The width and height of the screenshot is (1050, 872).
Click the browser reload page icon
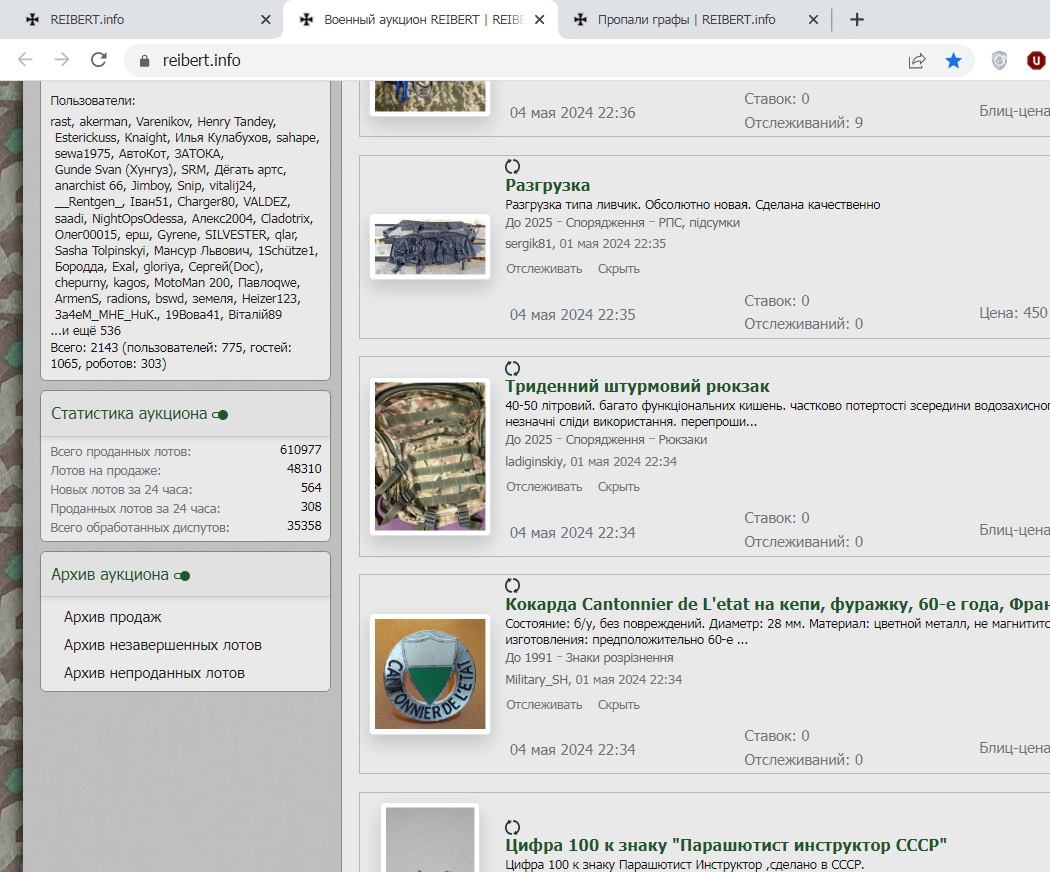(98, 60)
